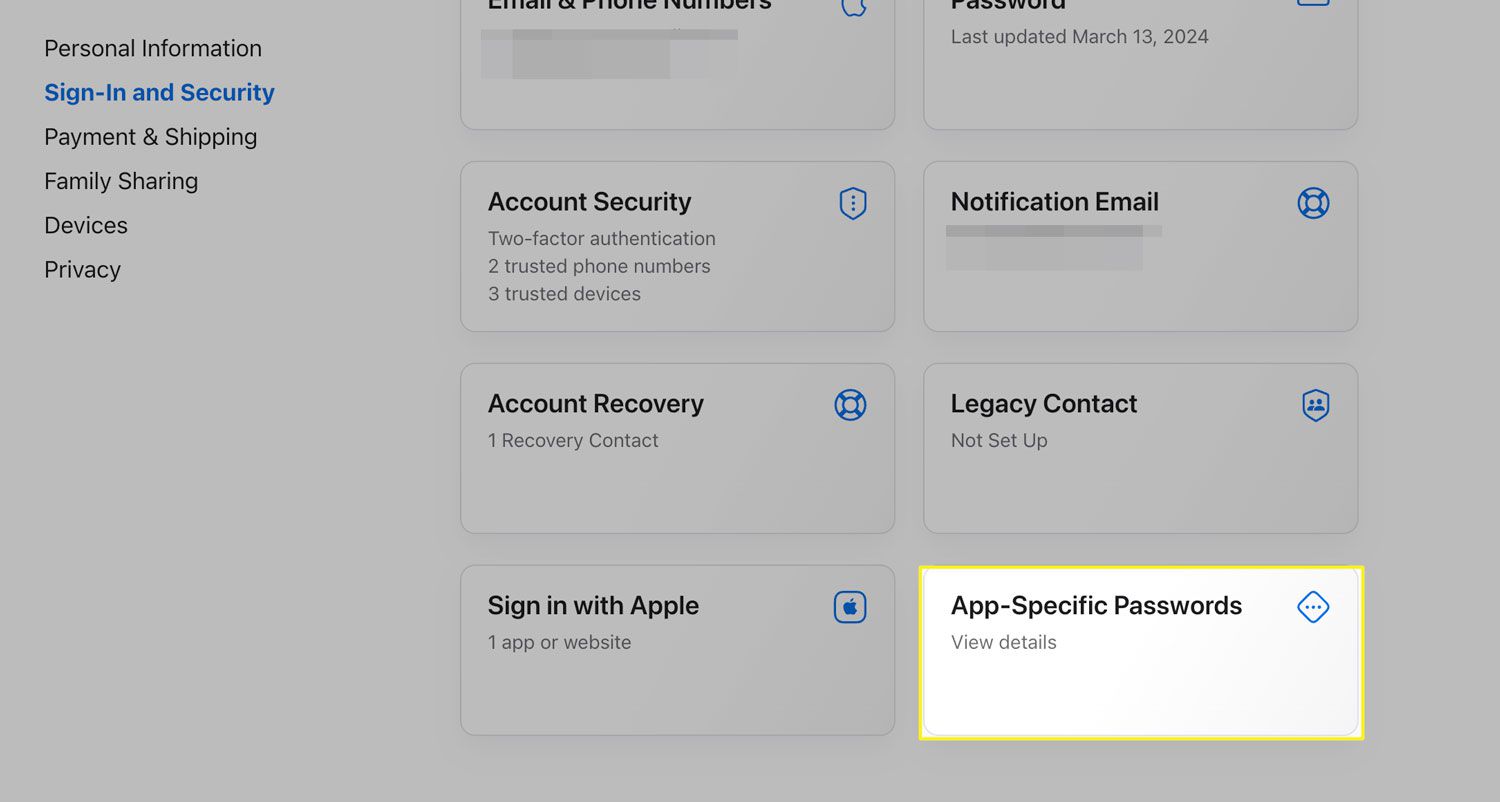Screen dimensions: 1500x802
Task: Click the Apple logo icon on Sign in with Apple
Action: pos(850,607)
